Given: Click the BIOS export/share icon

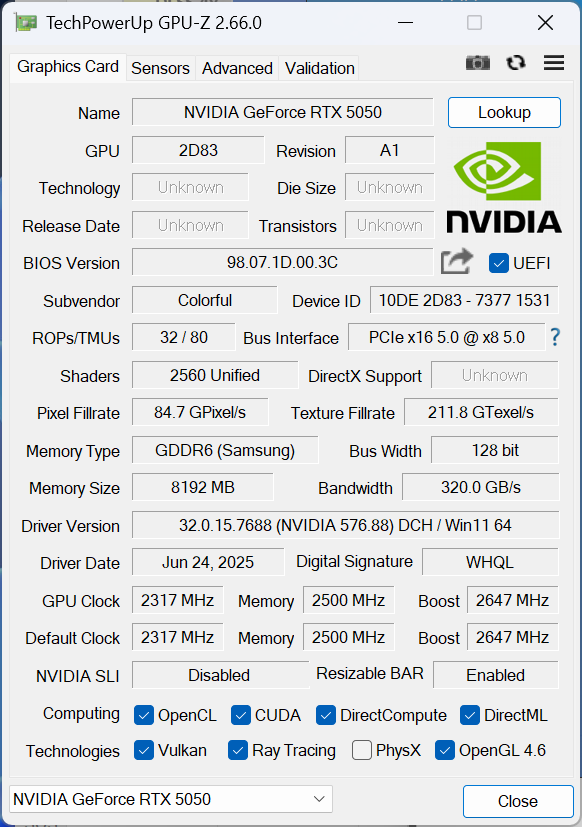Looking at the screenshot, I should (x=456, y=260).
